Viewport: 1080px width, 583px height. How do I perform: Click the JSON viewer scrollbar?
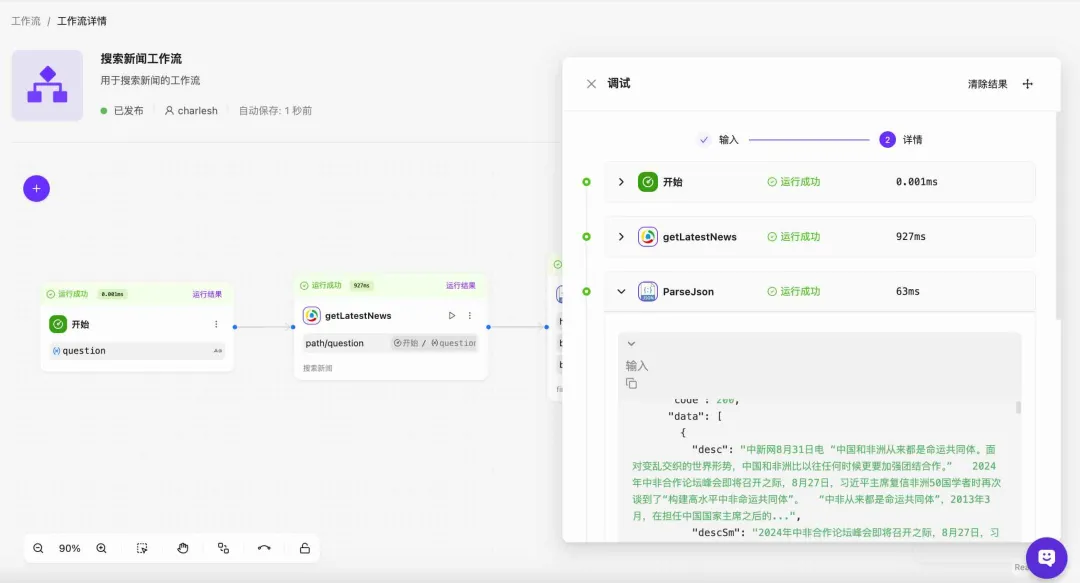(x=1018, y=407)
